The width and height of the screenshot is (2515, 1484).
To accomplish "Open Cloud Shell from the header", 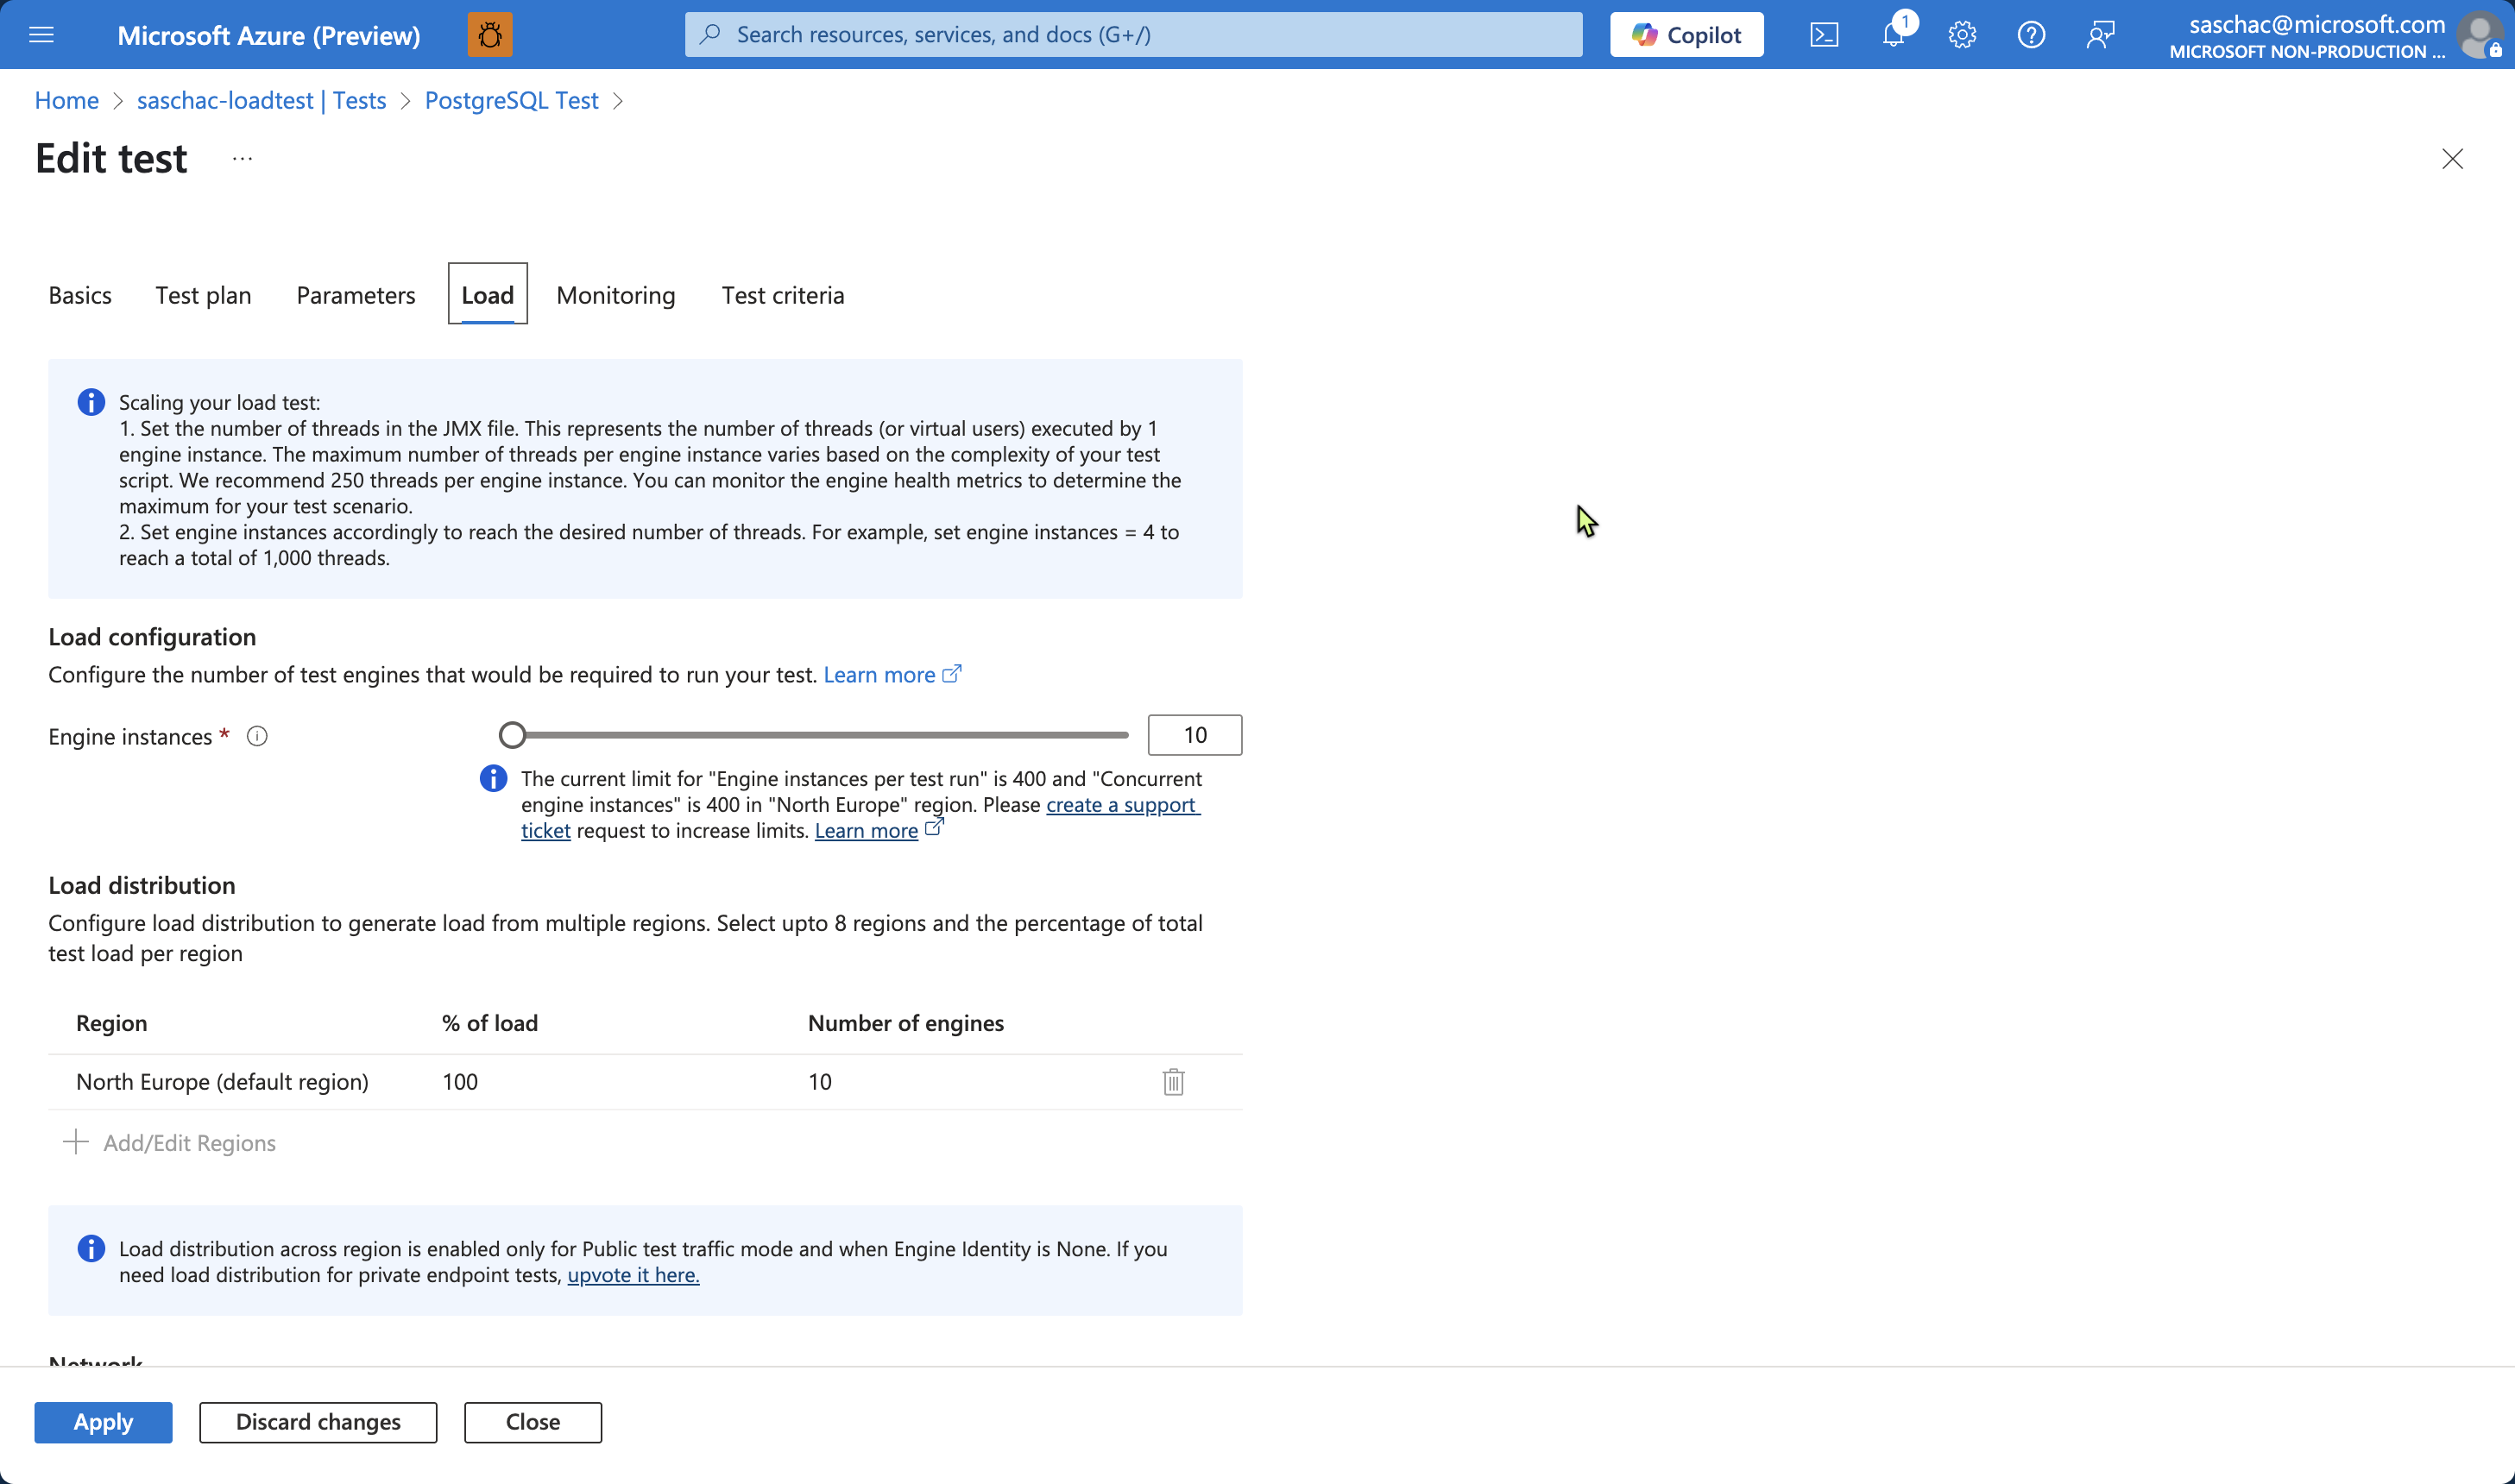I will click(1824, 35).
